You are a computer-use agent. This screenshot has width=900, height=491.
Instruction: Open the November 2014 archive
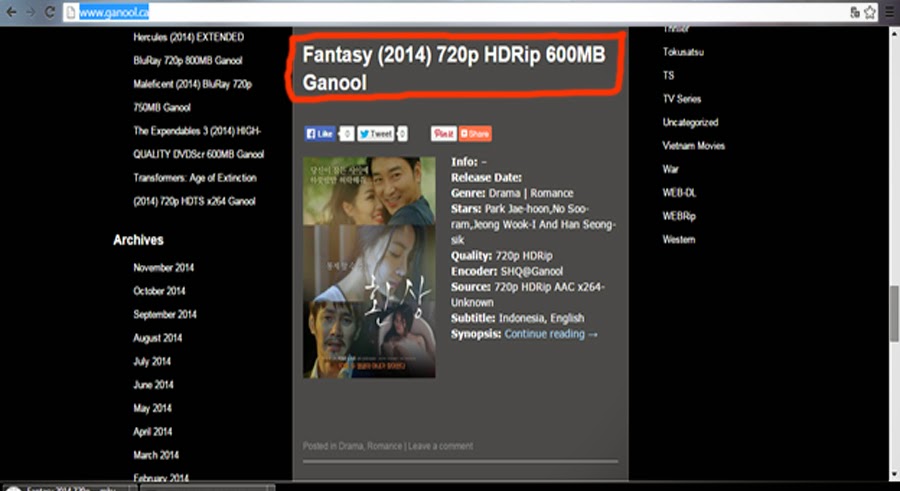164,268
